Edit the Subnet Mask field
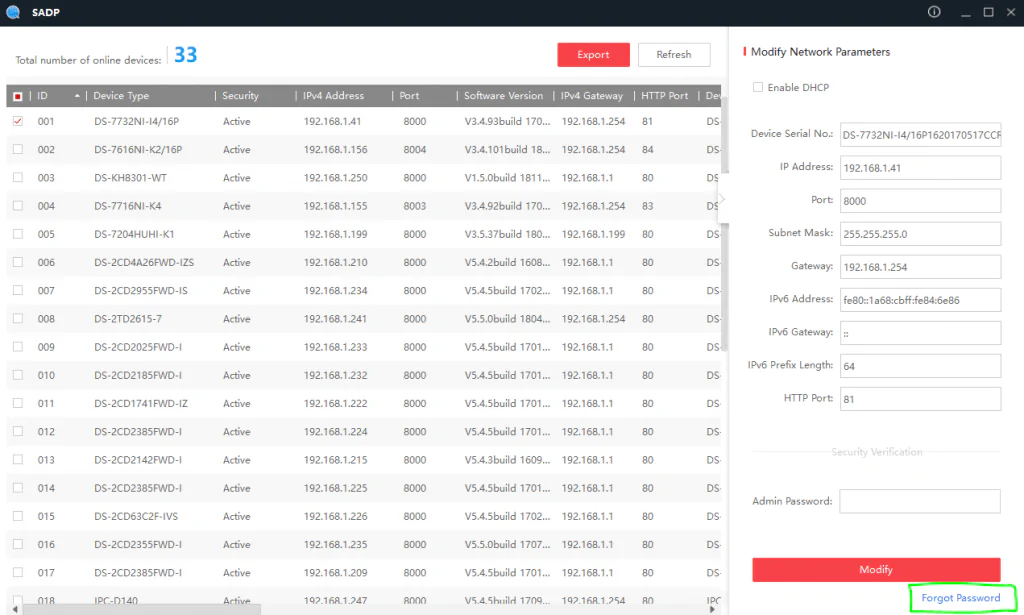Screen dimensions: 1024x615 [x=920, y=234]
